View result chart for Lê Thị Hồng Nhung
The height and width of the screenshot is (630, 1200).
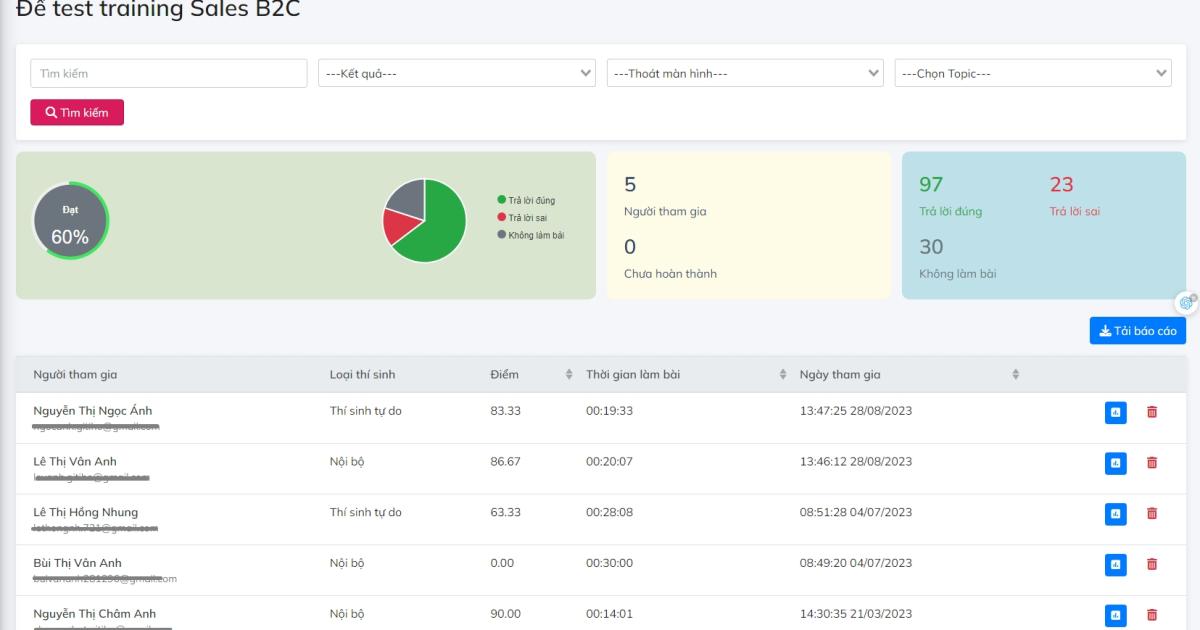[x=1115, y=514]
